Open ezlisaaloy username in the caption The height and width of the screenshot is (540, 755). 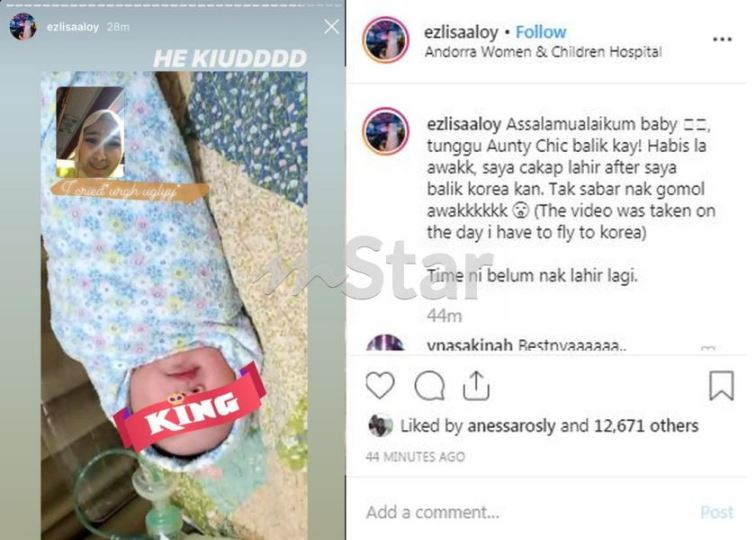(x=464, y=125)
